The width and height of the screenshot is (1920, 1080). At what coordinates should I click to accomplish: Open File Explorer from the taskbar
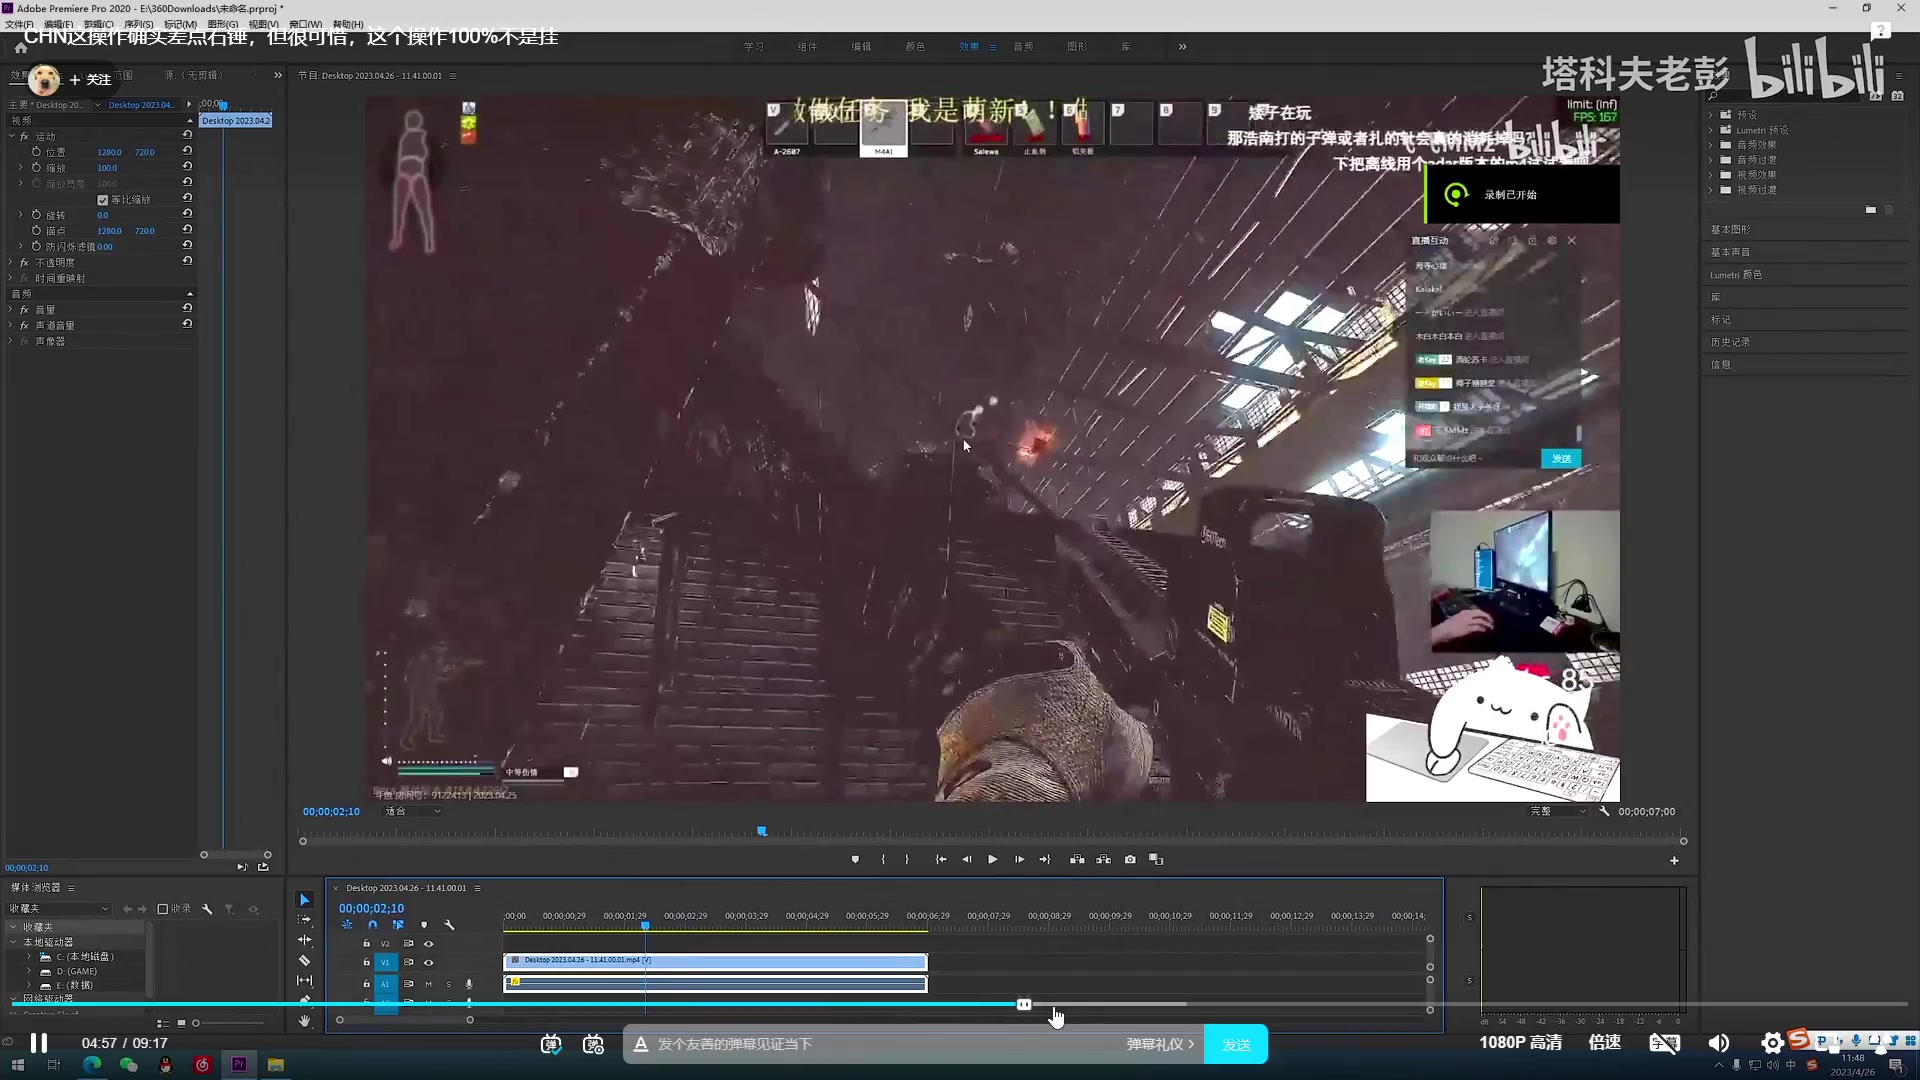click(x=276, y=1065)
